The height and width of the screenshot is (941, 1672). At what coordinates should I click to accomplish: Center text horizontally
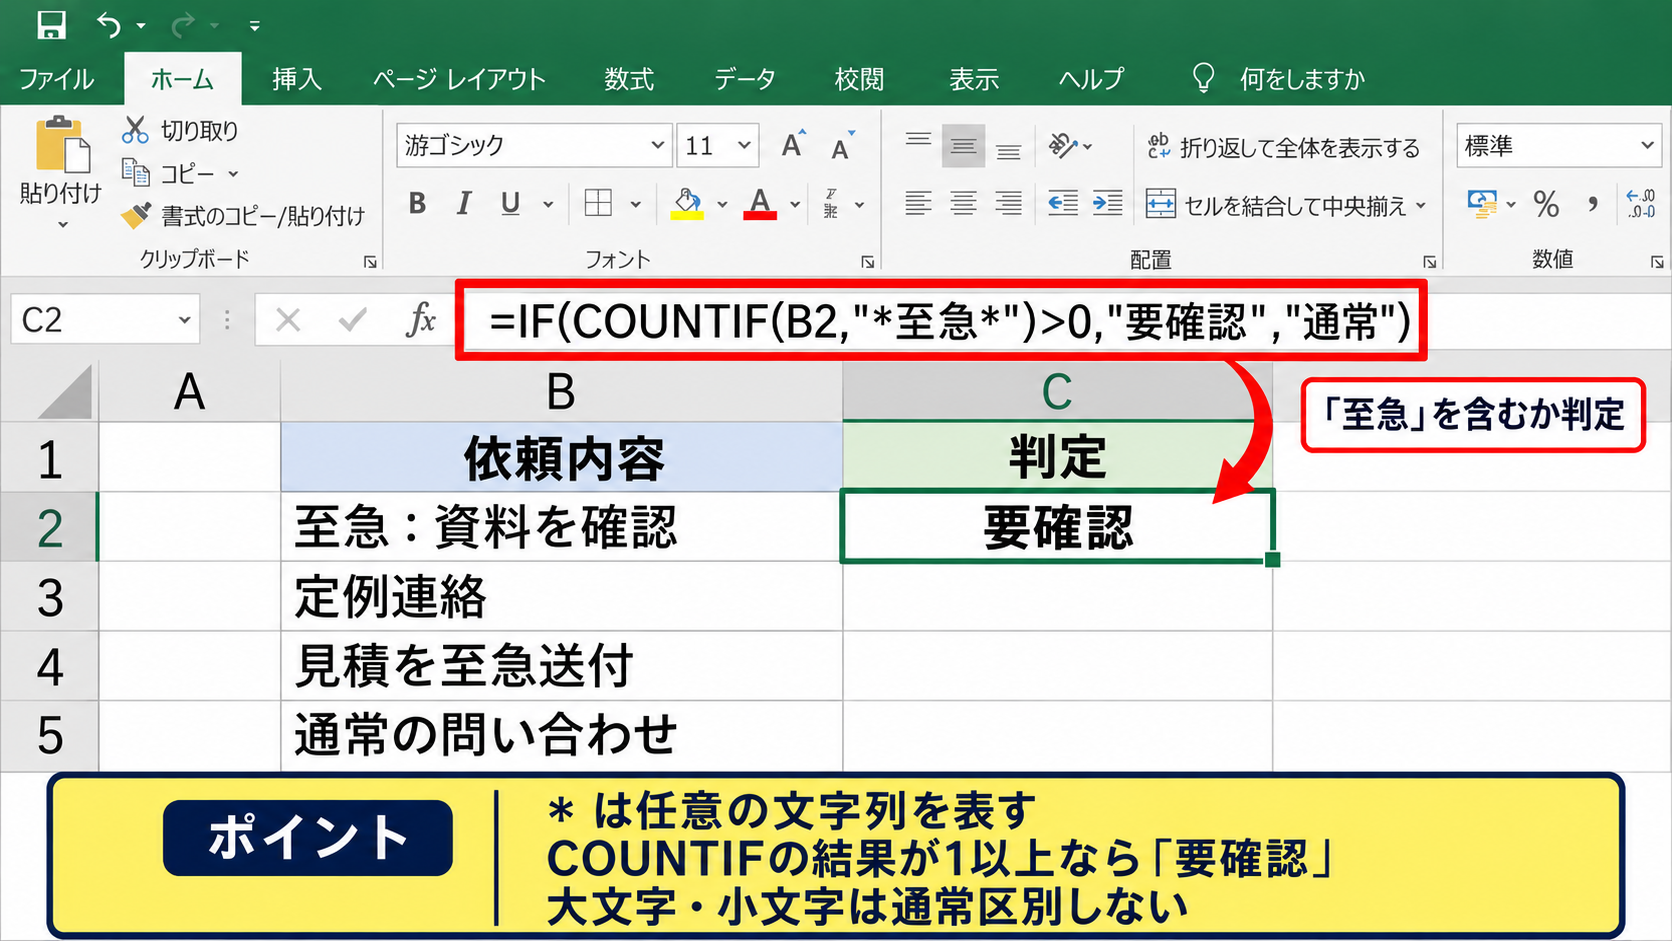pyautogui.click(x=963, y=204)
